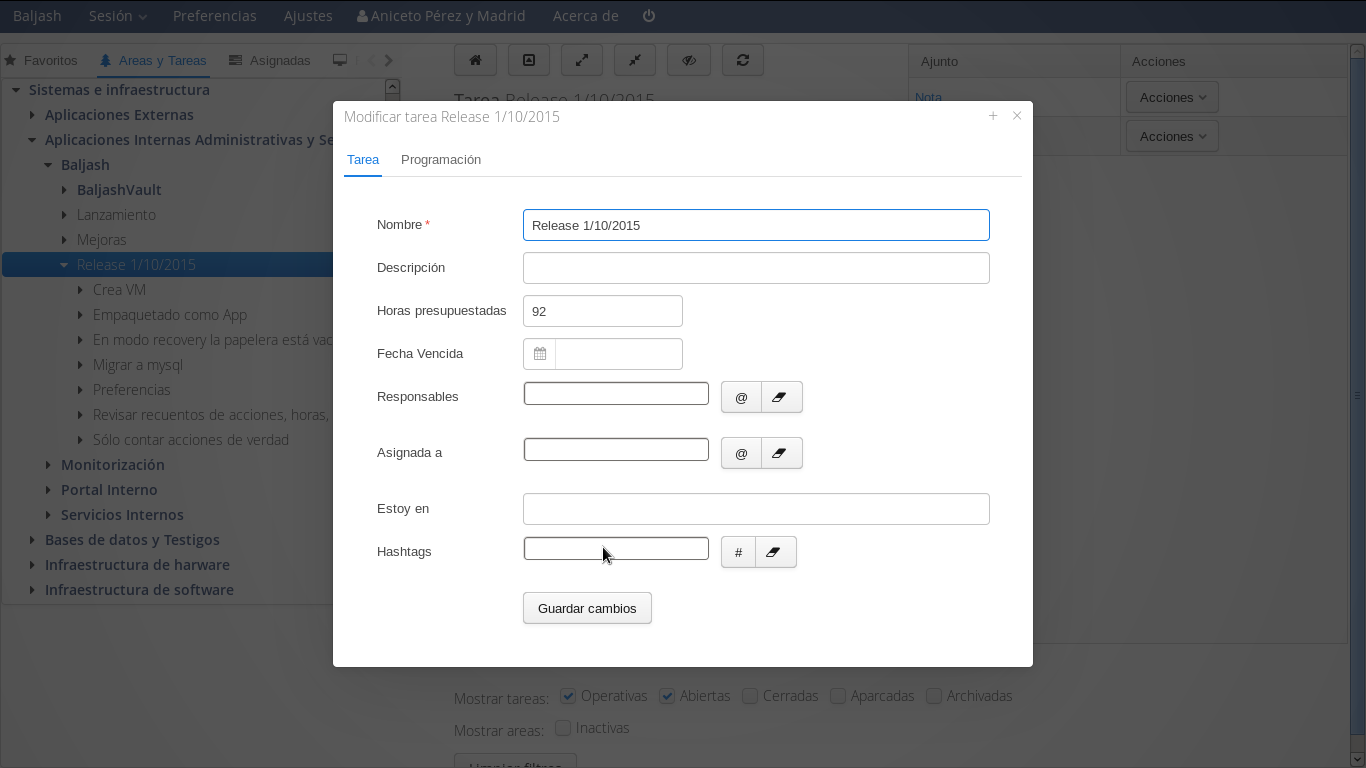This screenshot has width=1366, height=768.
Task: Click the power icon in the top bar
Action: [649, 16]
